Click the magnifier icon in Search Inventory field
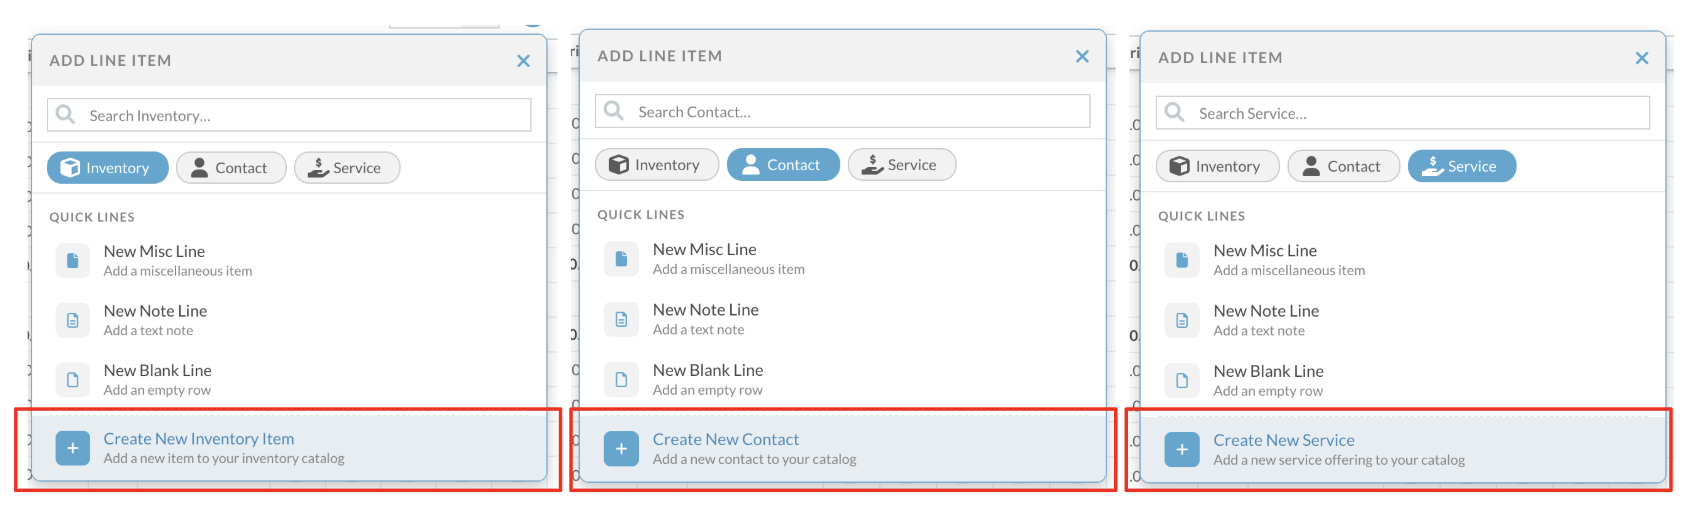 [66, 115]
